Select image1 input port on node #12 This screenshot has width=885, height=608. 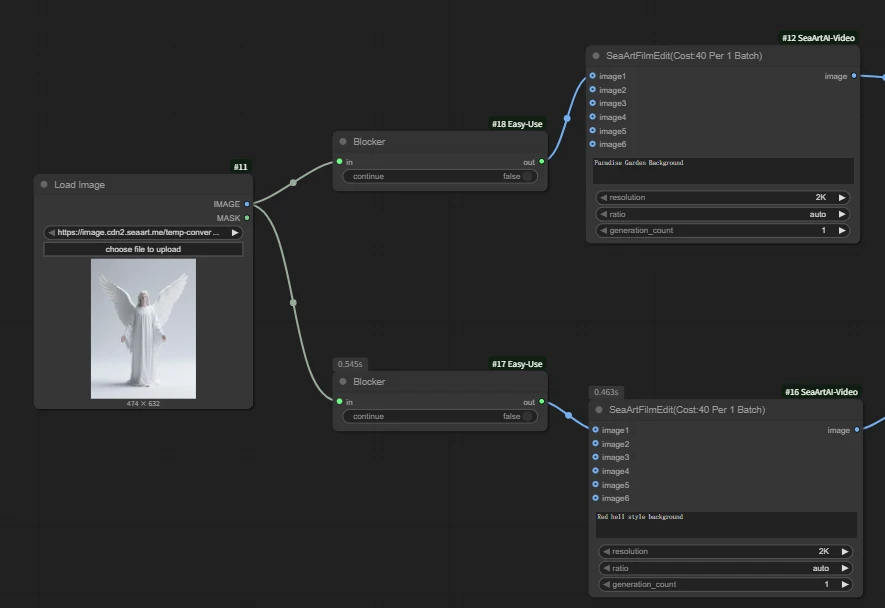(x=593, y=76)
